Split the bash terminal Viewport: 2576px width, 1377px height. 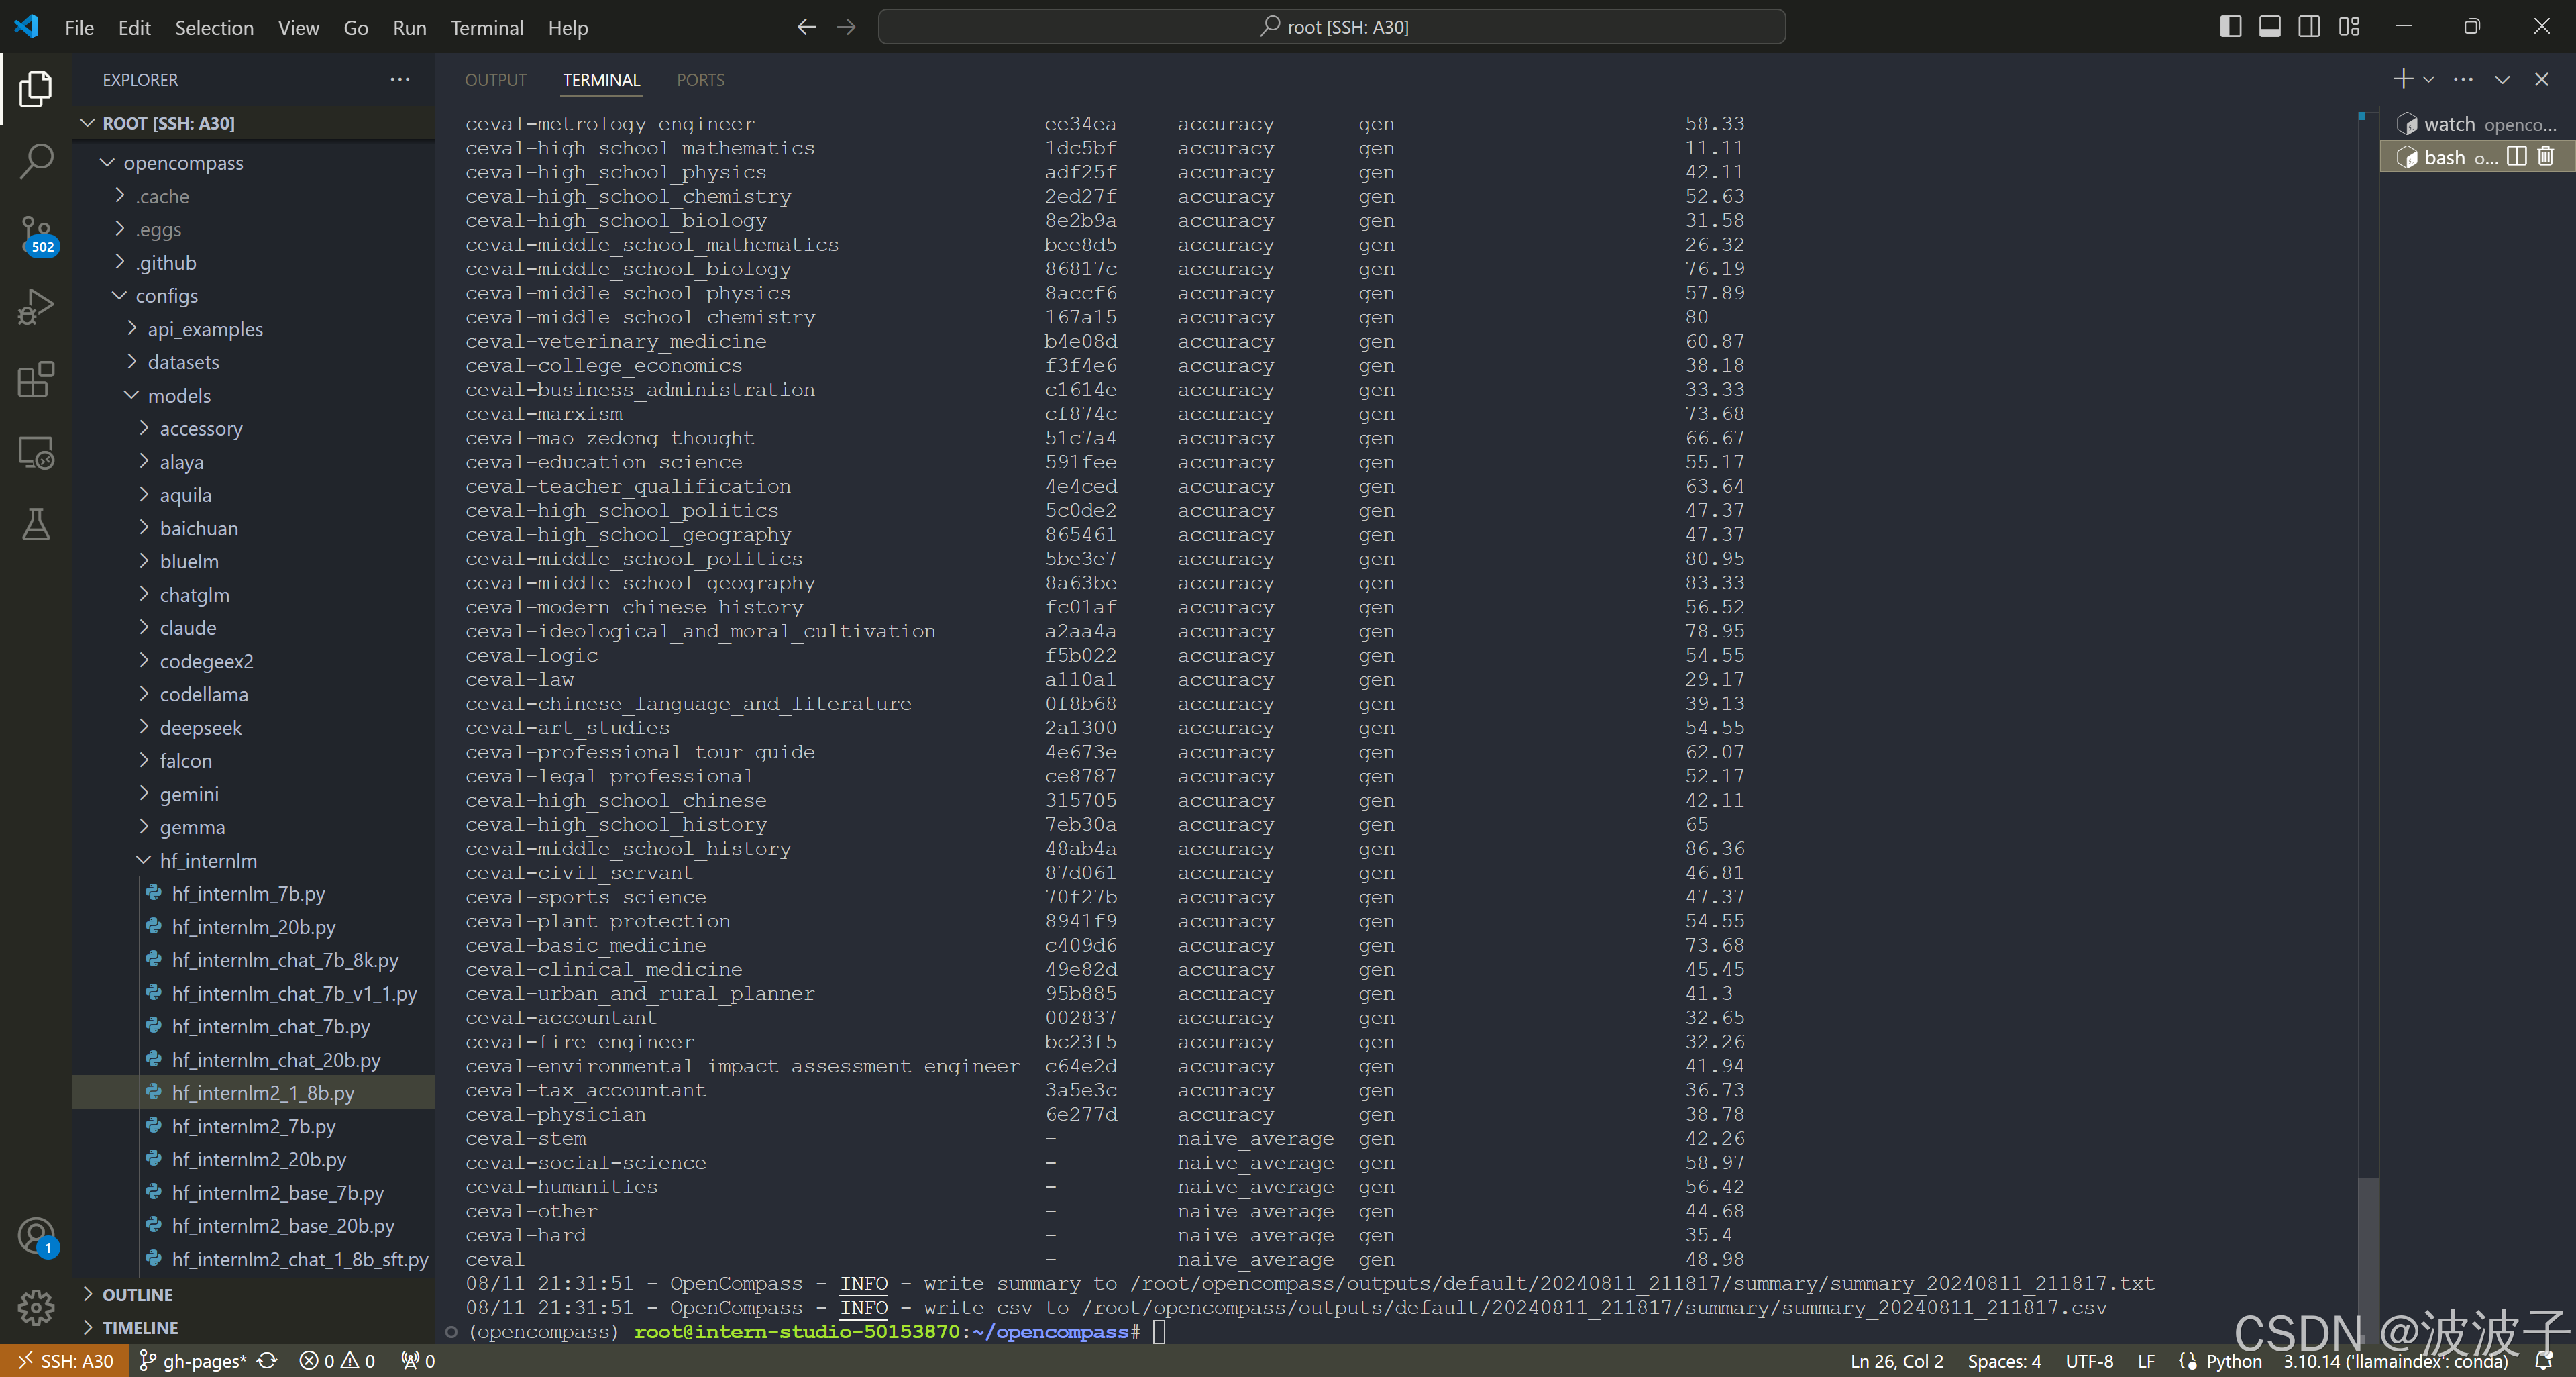coord(2517,157)
